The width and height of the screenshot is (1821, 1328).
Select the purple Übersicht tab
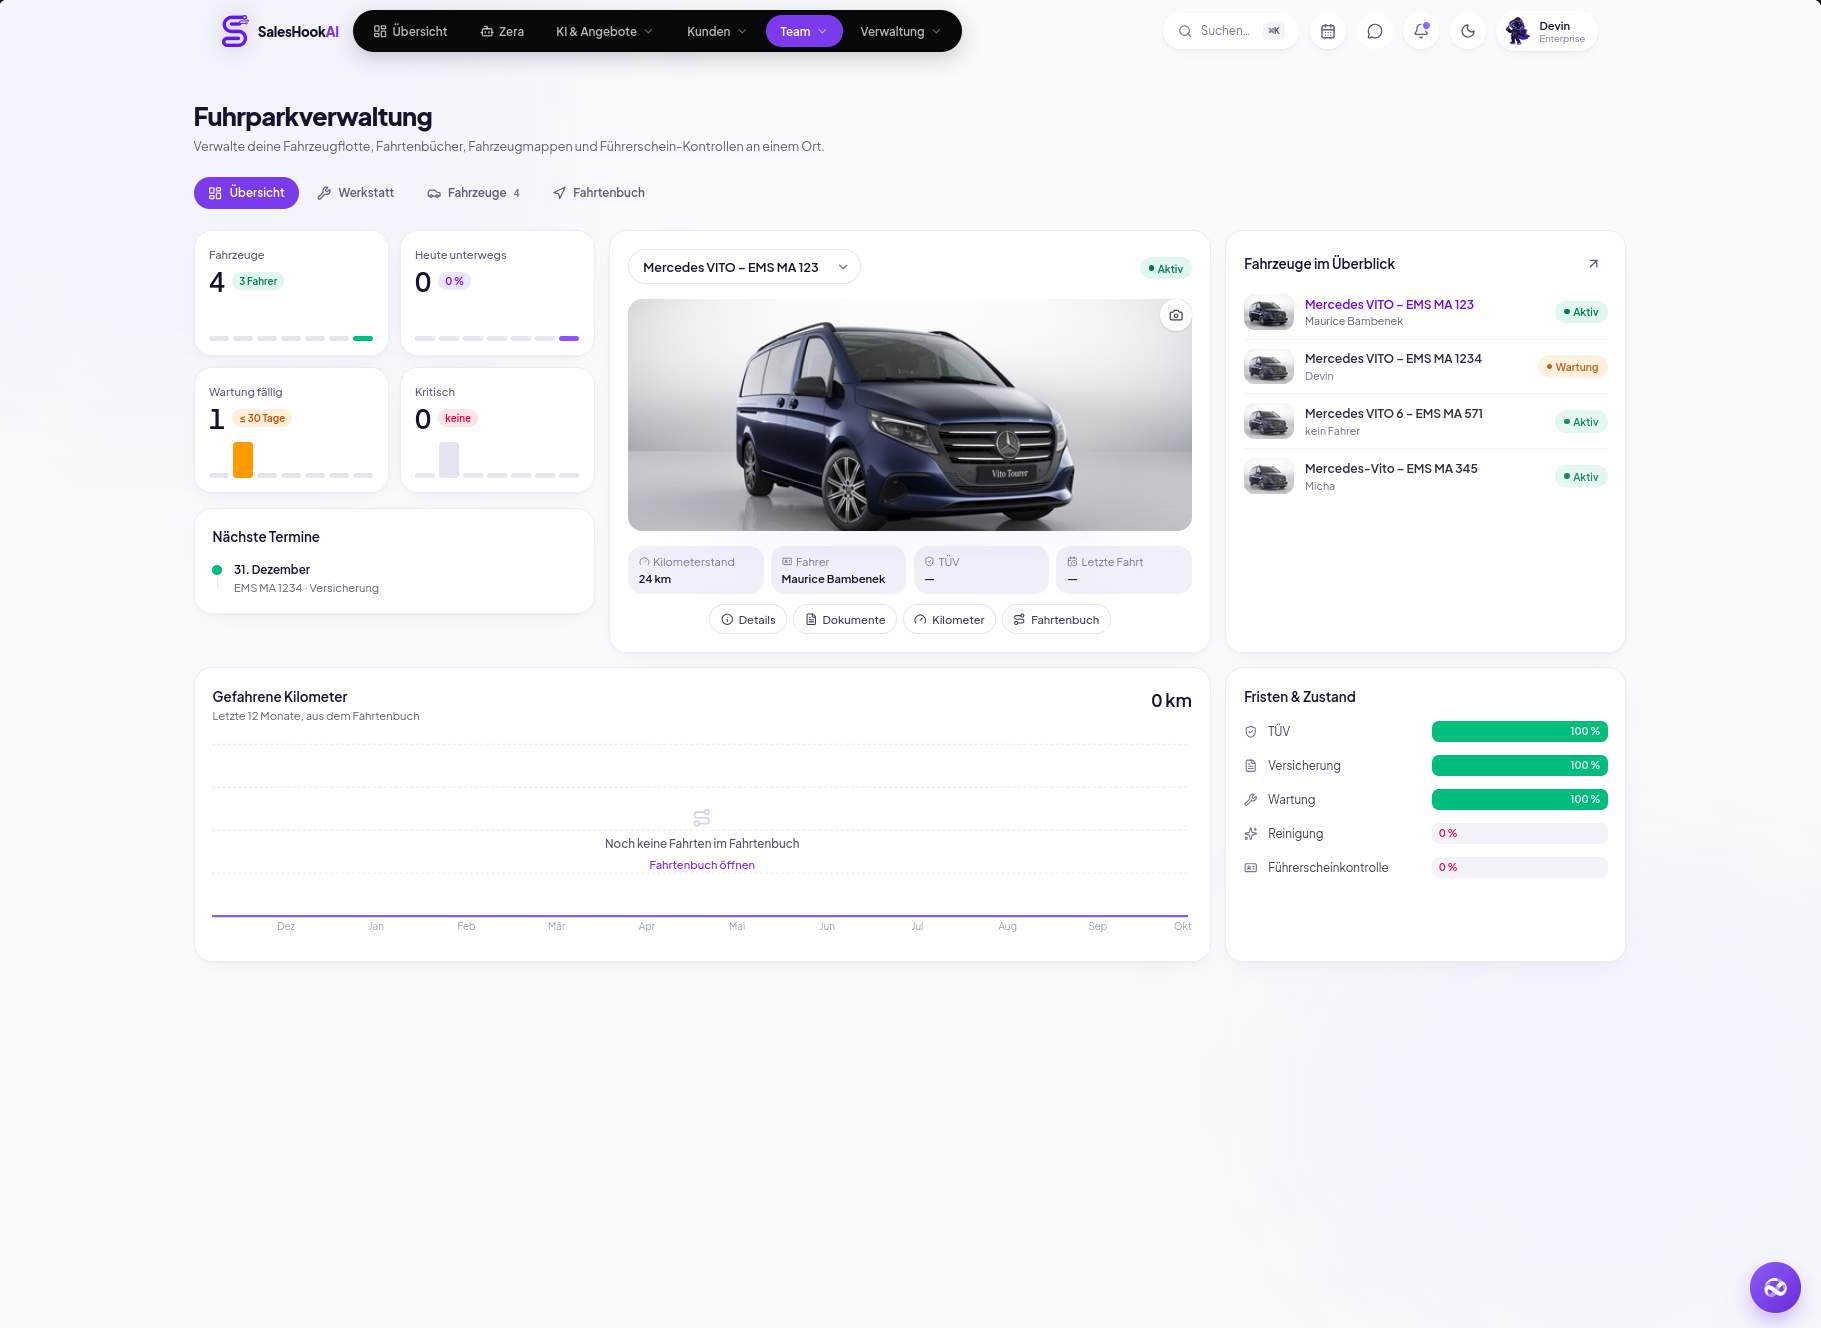pyautogui.click(x=246, y=193)
